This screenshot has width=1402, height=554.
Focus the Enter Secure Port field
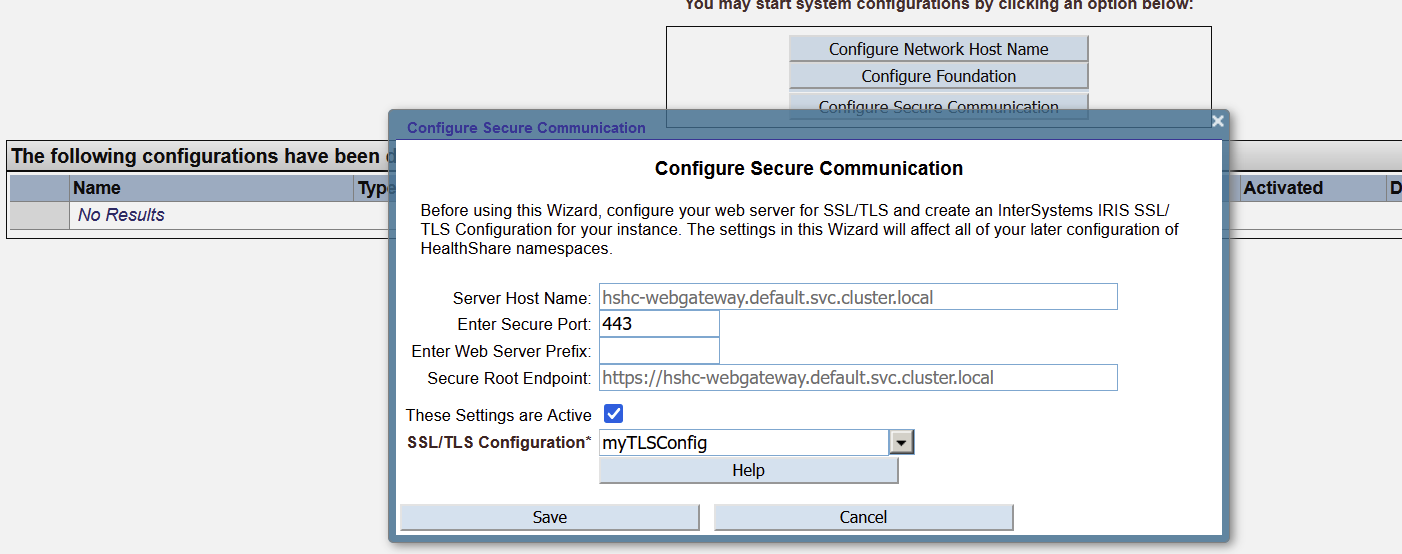pos(659,324)
